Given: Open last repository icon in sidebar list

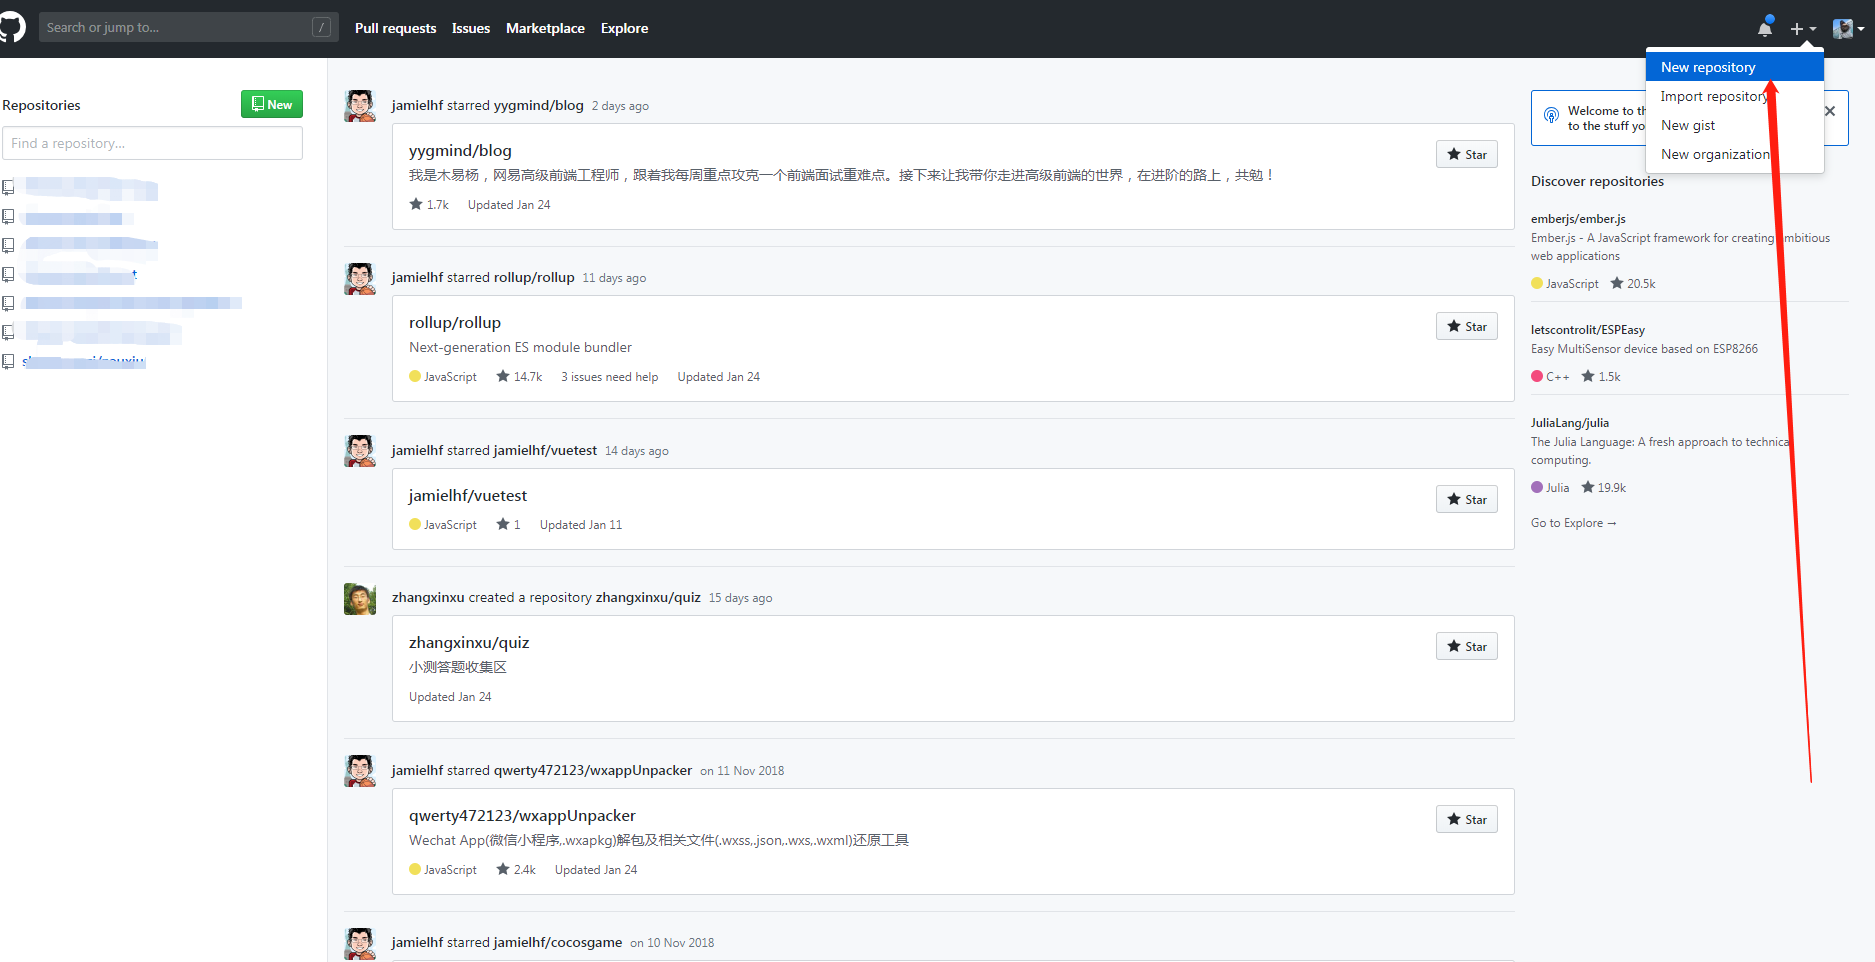Looking at the screenshot, I should pyautogui.click(x=8, y=361).
